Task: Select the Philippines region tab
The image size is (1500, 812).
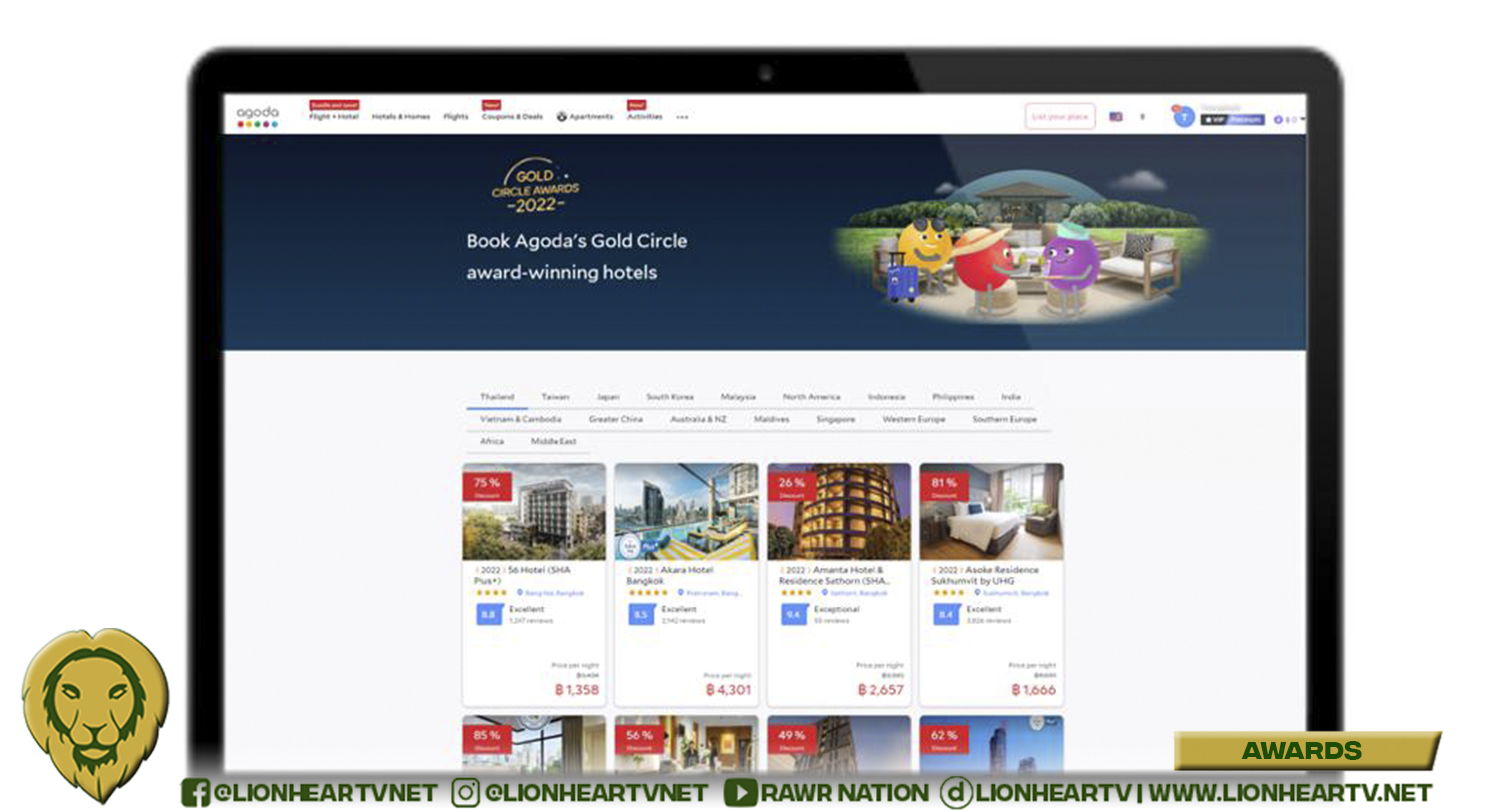Action: tap(952, 397)
